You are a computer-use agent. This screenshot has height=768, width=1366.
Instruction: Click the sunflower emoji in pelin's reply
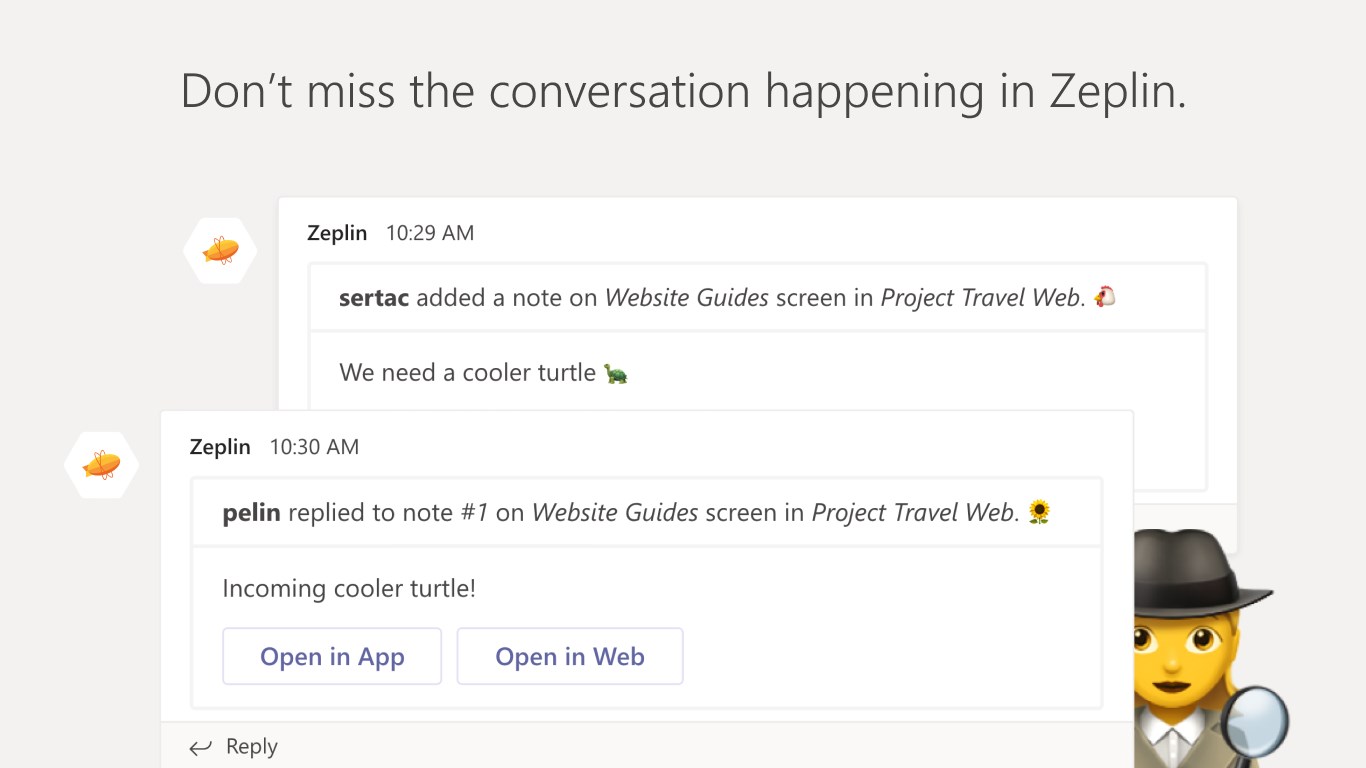[x=1039, y=513]
